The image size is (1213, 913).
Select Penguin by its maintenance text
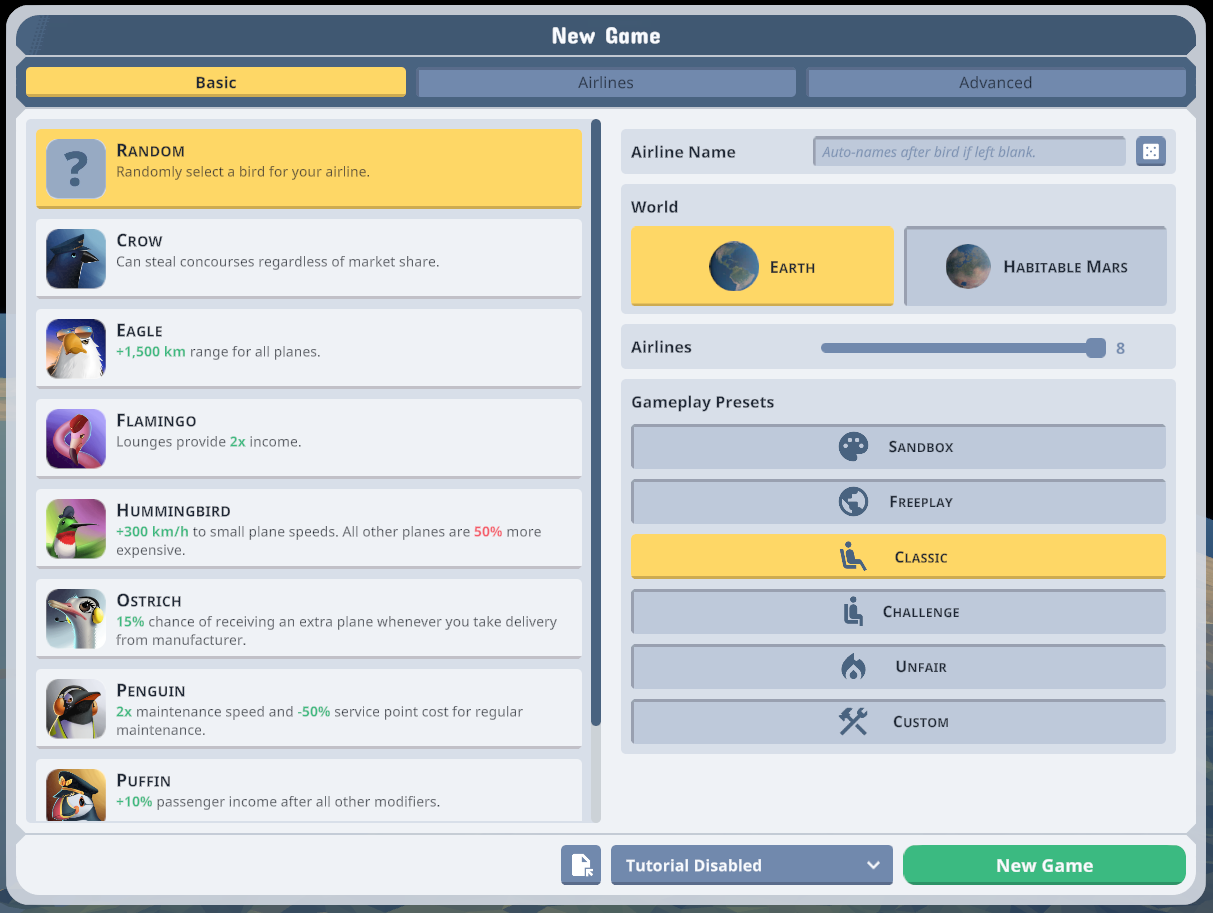319,721
